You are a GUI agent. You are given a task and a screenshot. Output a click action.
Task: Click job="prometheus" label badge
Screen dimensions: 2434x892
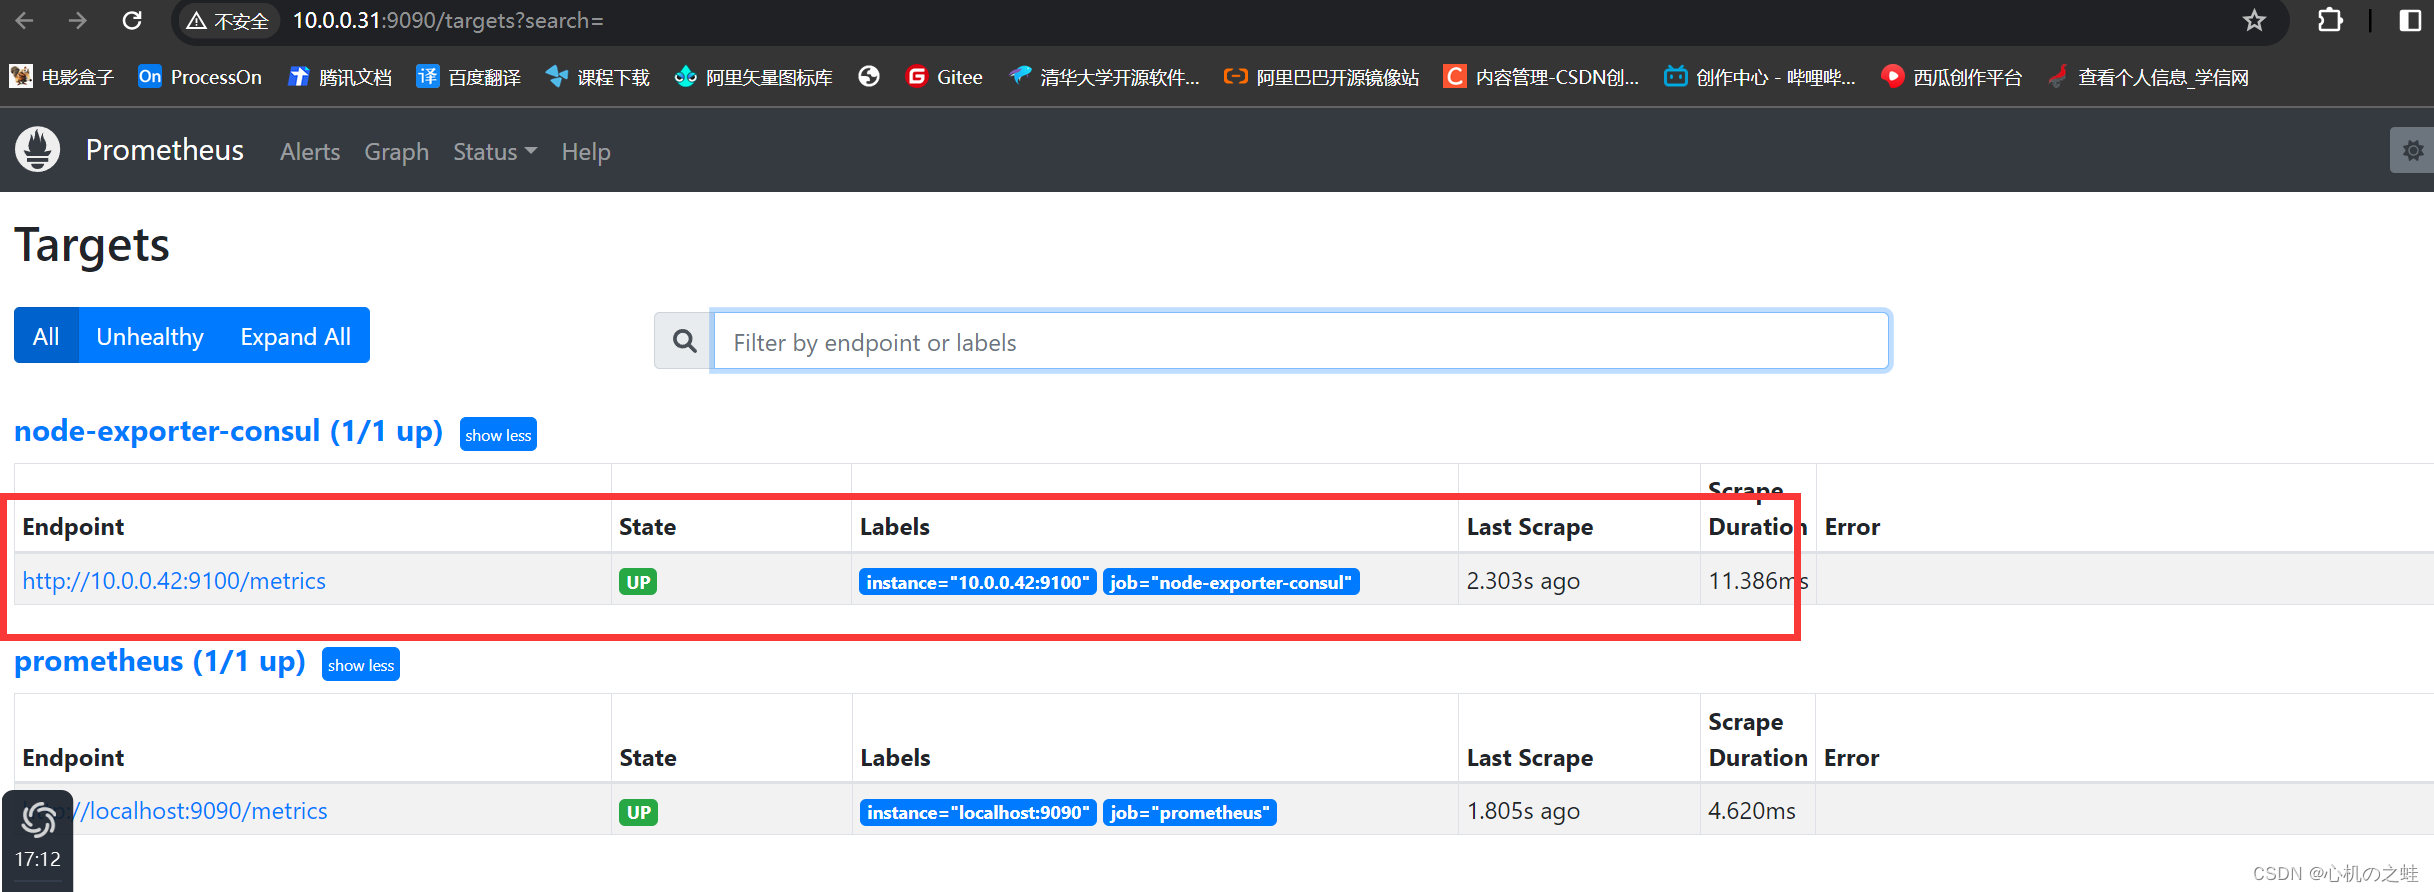1190,812
